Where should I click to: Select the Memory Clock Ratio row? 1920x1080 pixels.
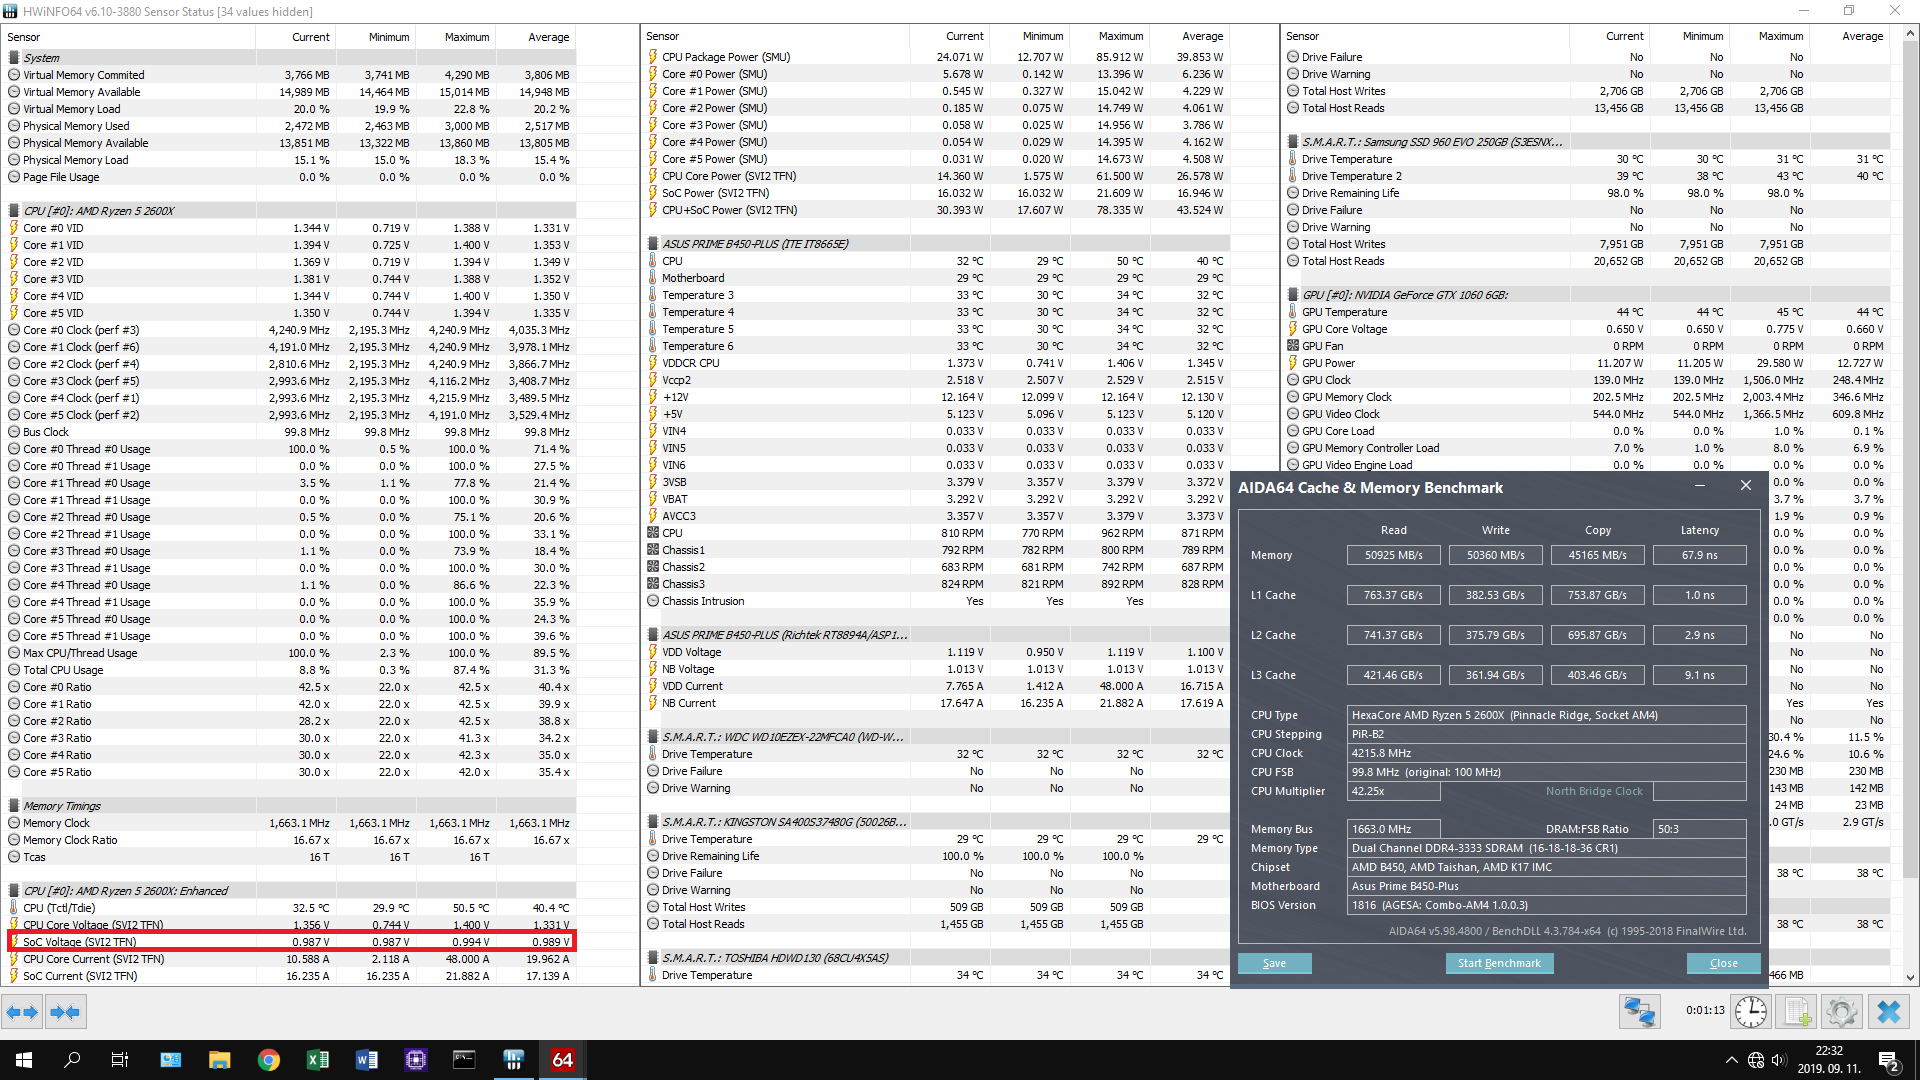289,840
